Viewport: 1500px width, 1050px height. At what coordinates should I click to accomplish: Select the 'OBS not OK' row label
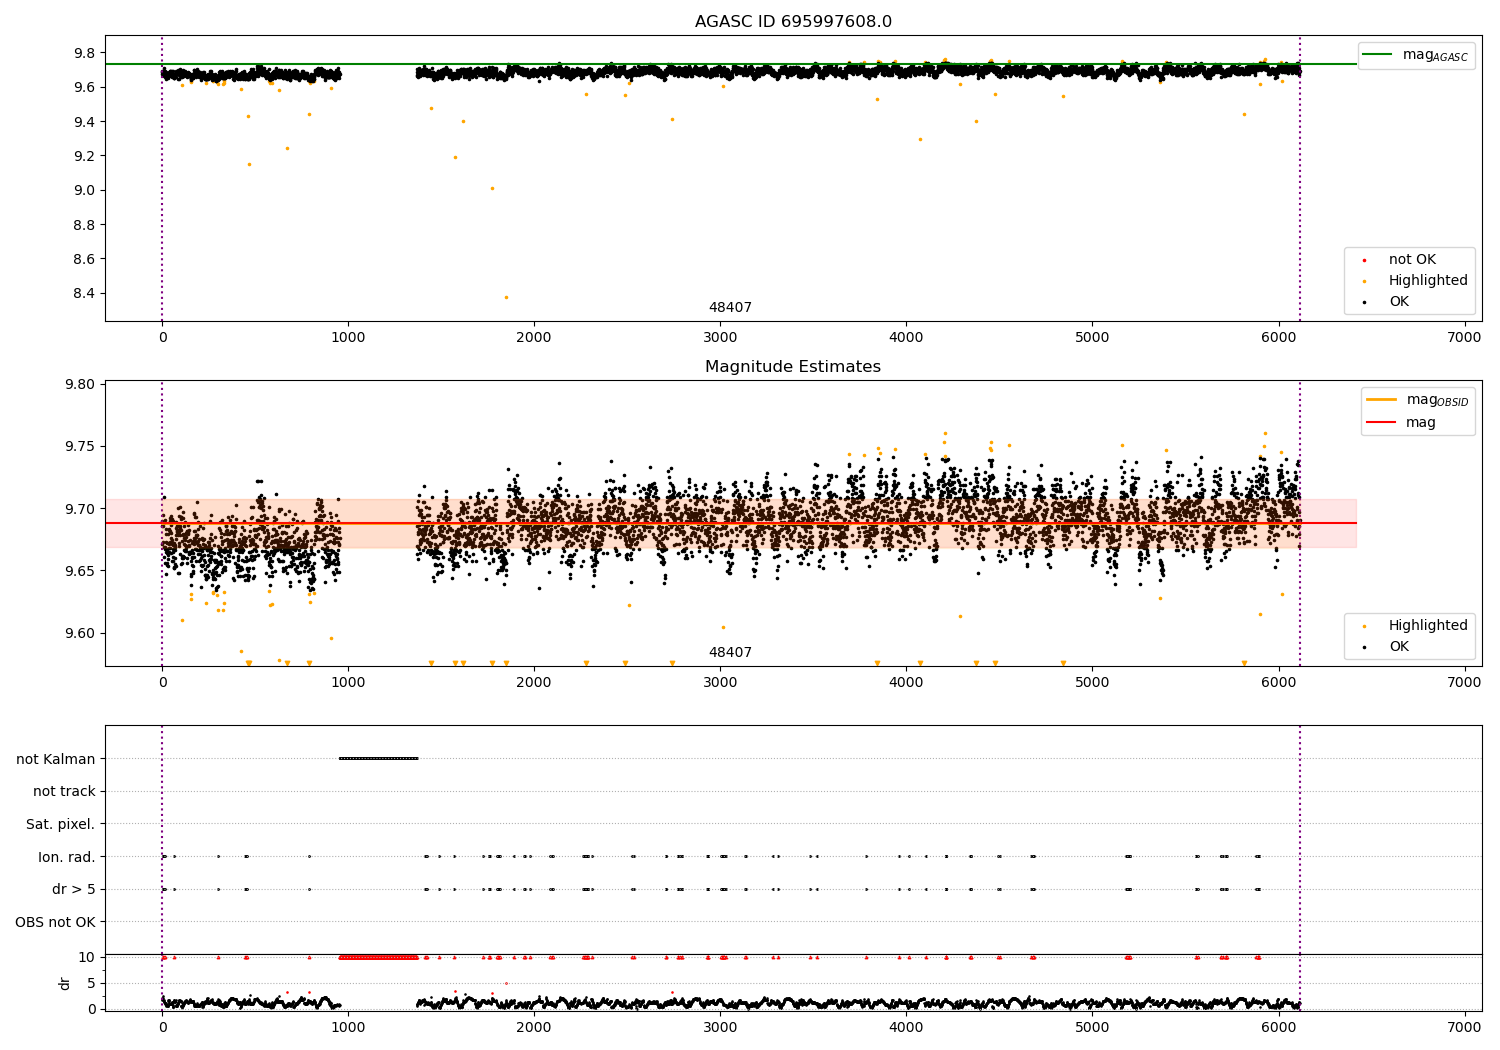pos(55,922)
